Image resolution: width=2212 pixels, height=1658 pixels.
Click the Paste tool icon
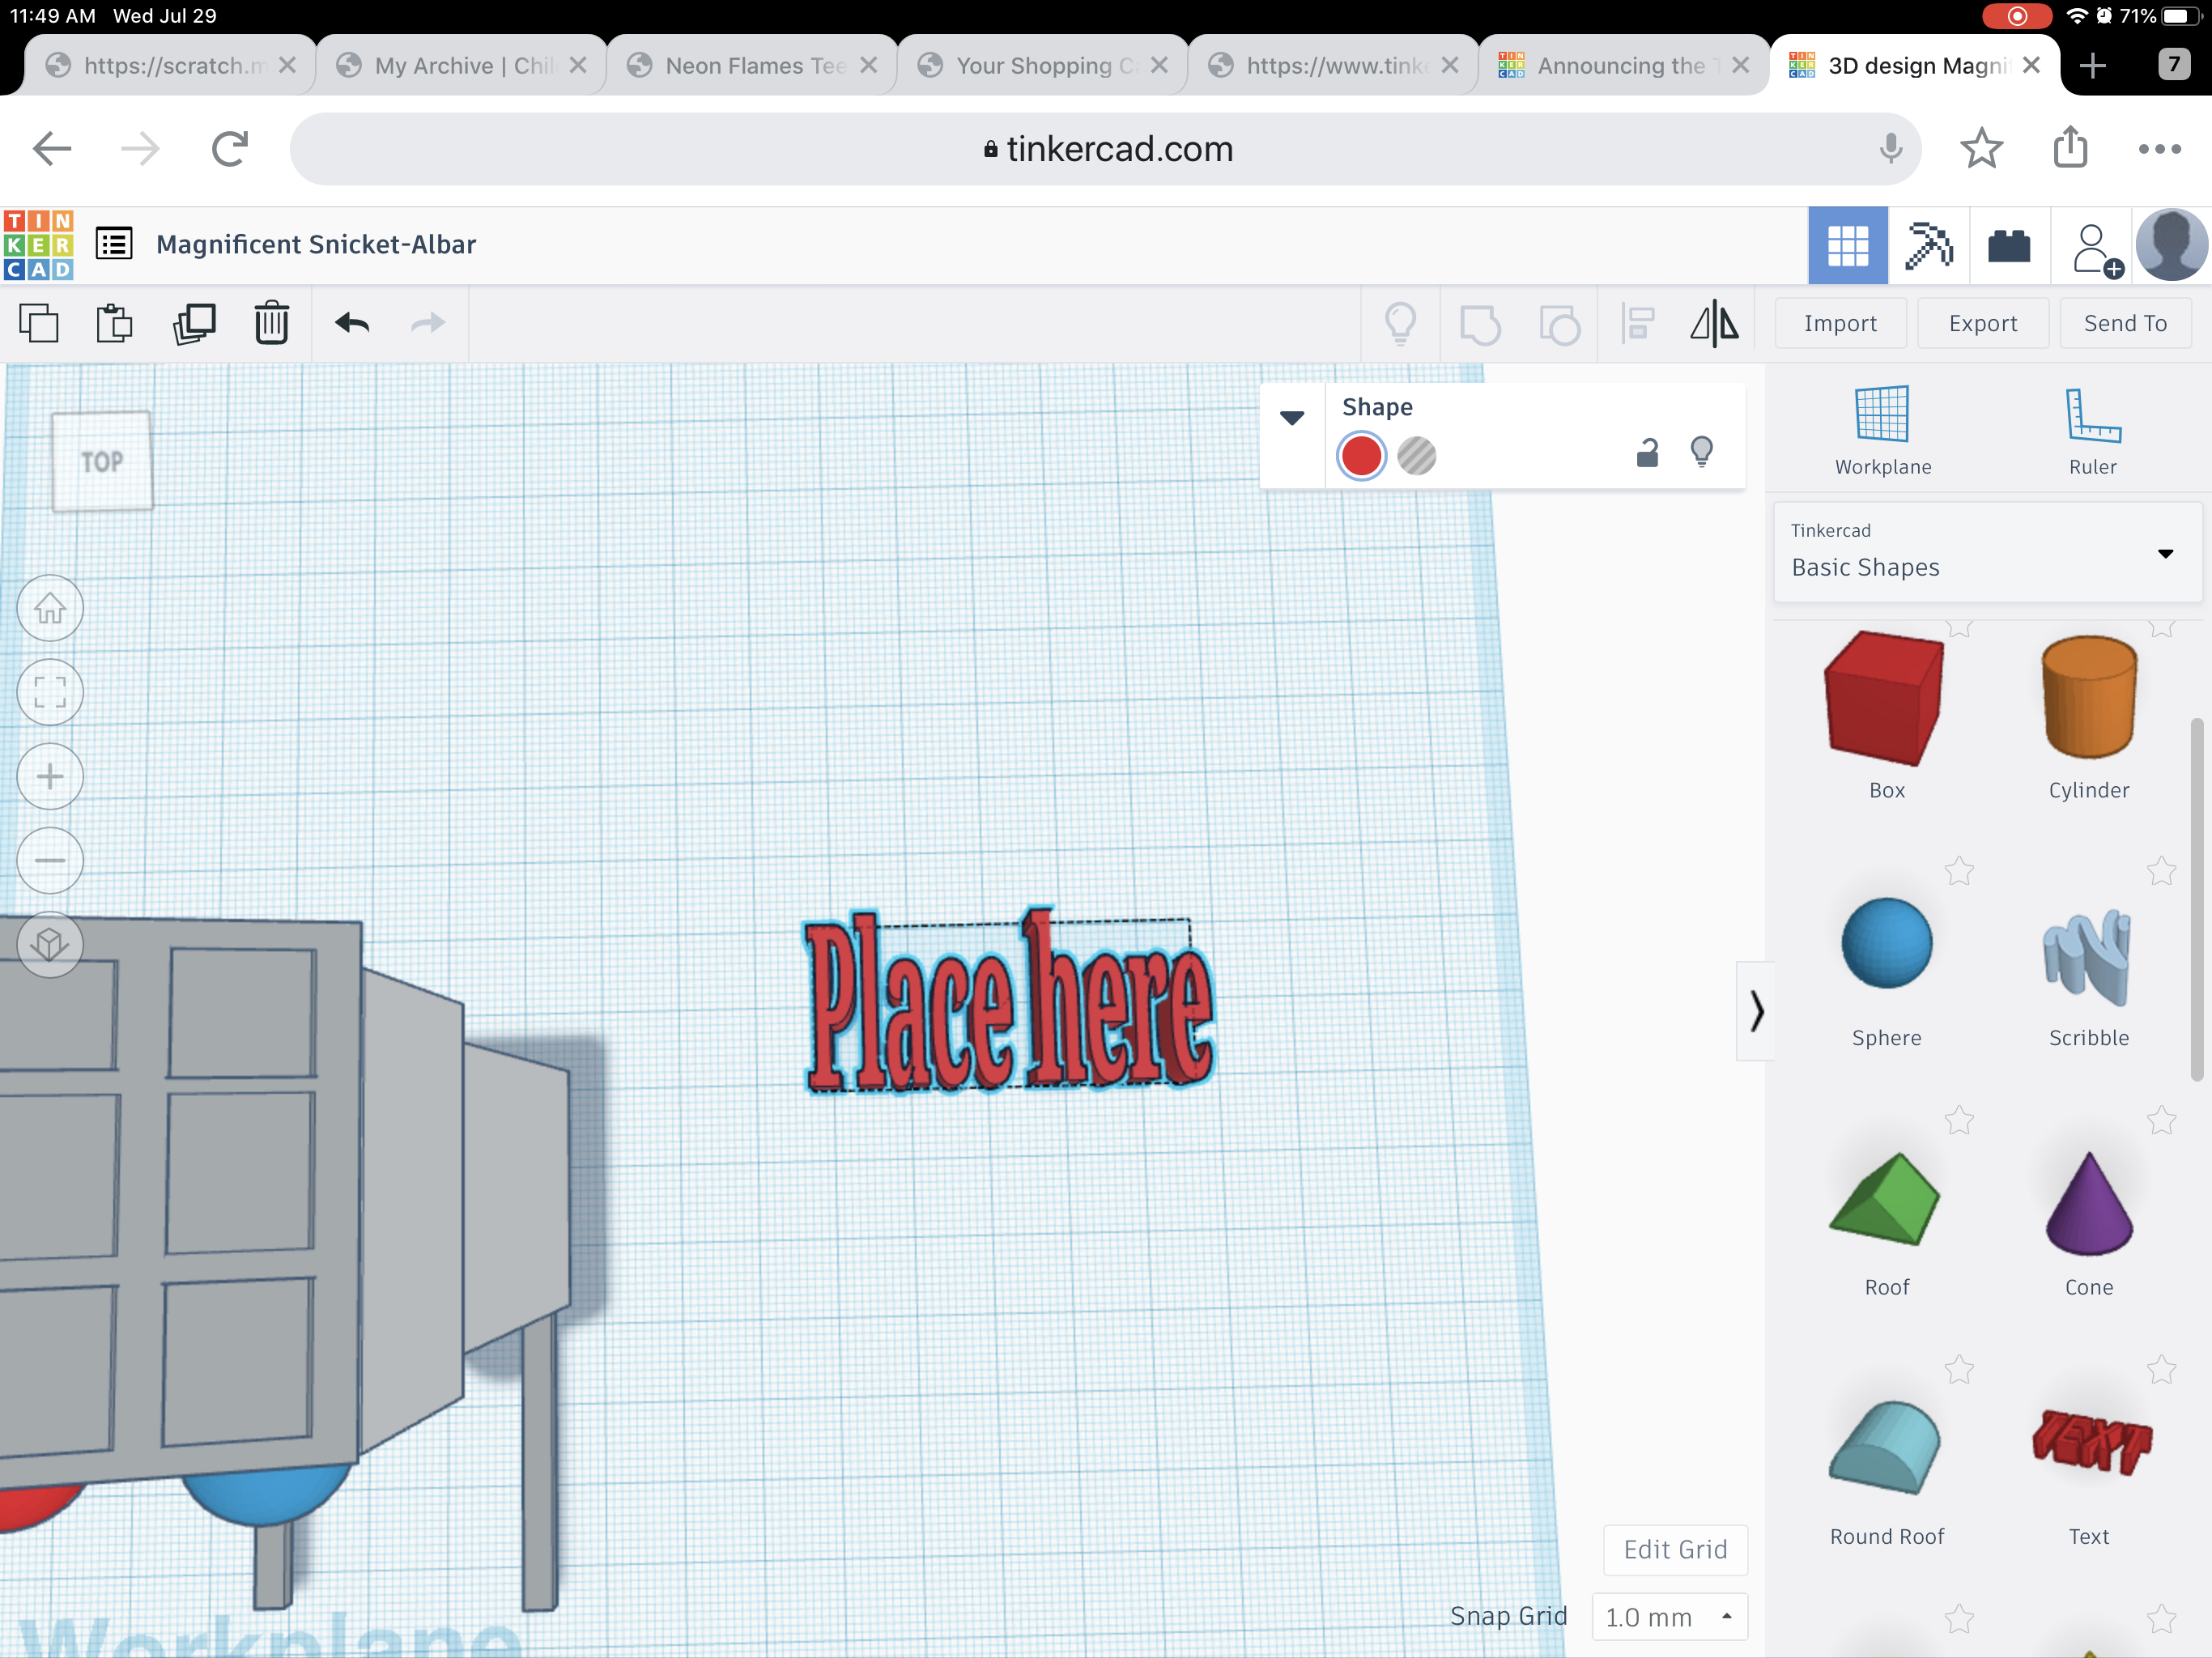[115, 324]
